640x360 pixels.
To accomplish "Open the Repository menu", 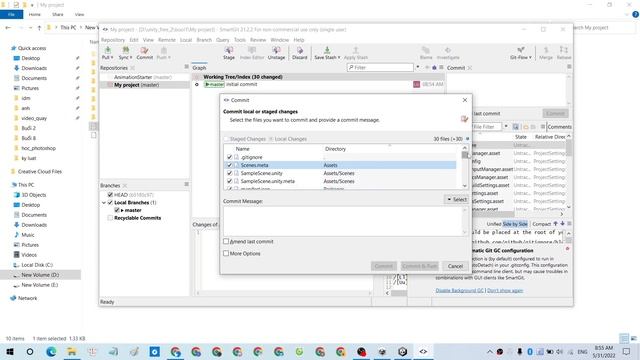I will point(113,40).
